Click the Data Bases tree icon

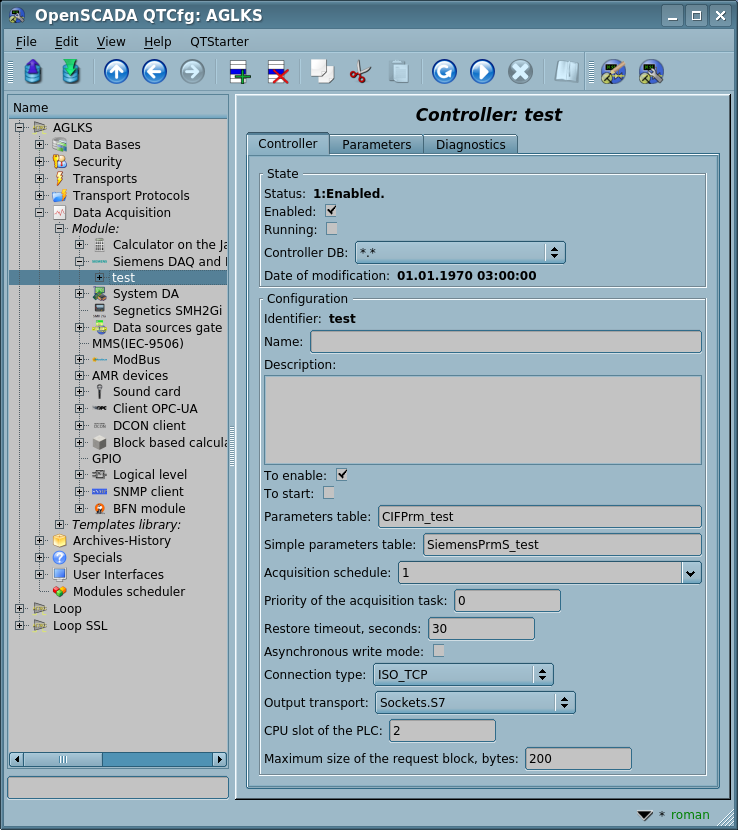point(60,145)
